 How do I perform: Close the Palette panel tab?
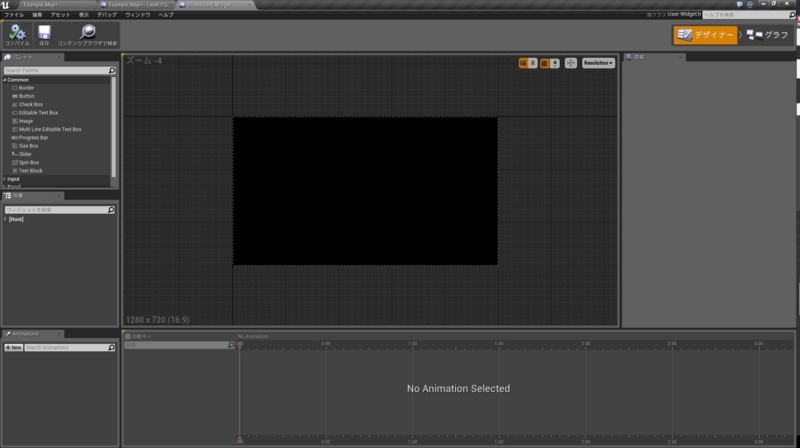point(59,57)
